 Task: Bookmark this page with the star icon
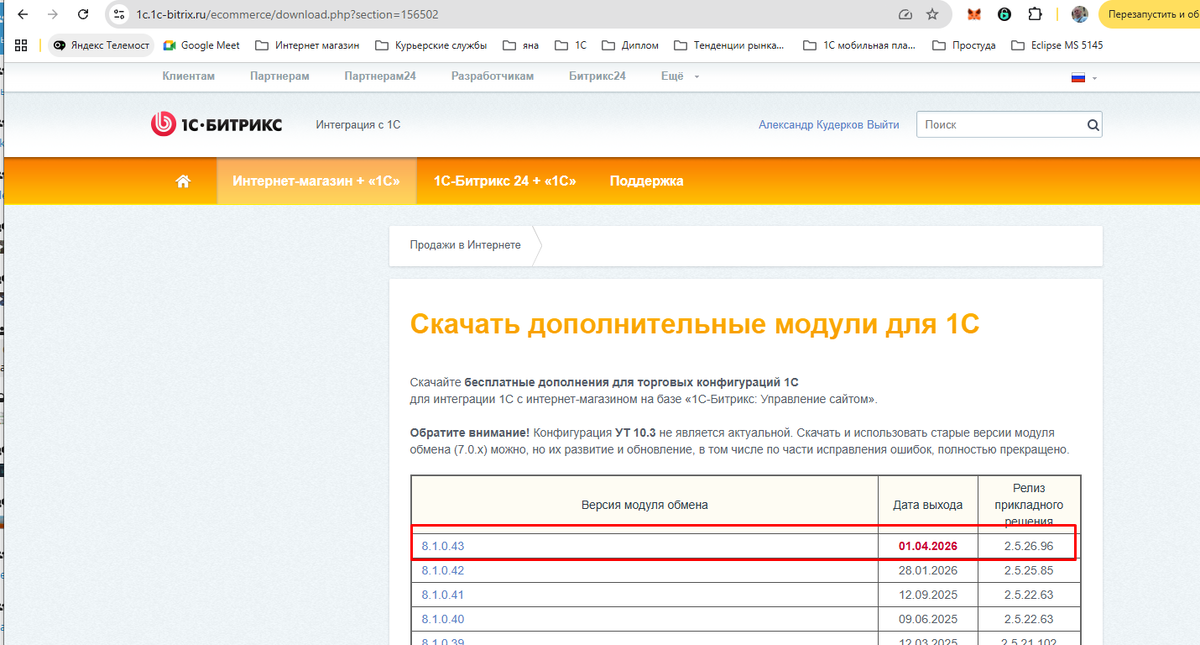pos(932,15)
